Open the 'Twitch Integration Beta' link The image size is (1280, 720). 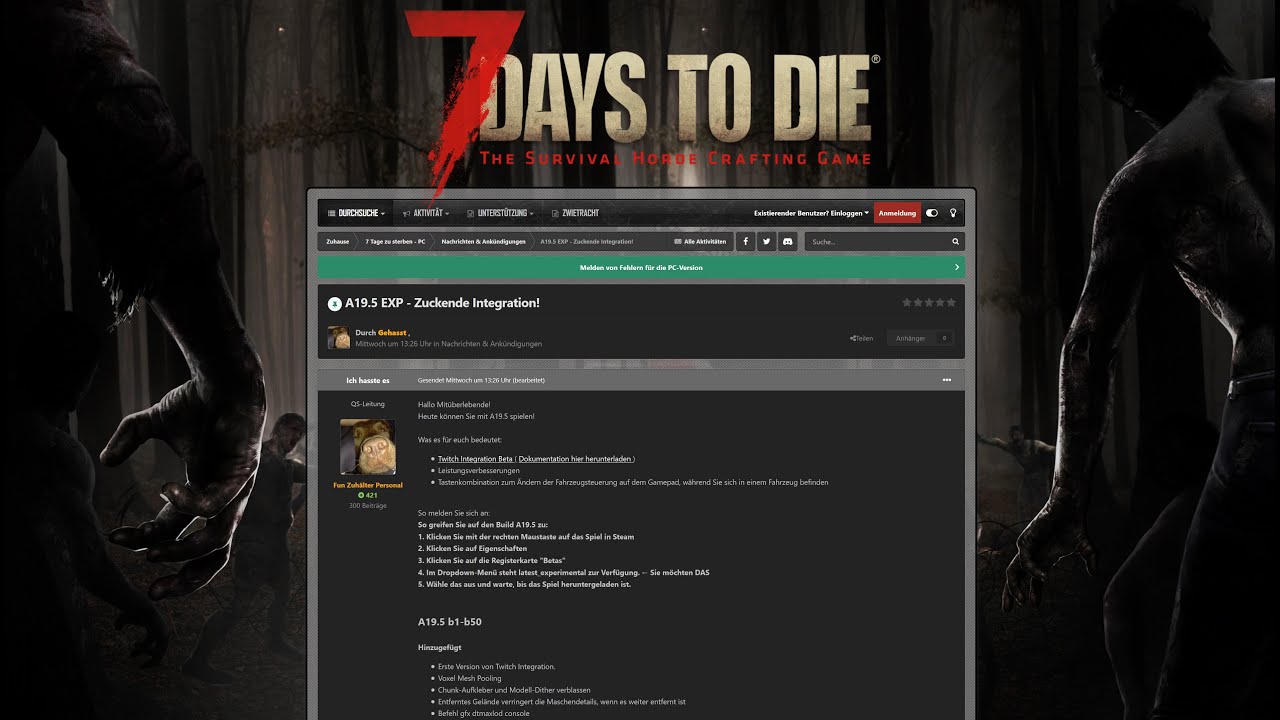coord(475,459)
